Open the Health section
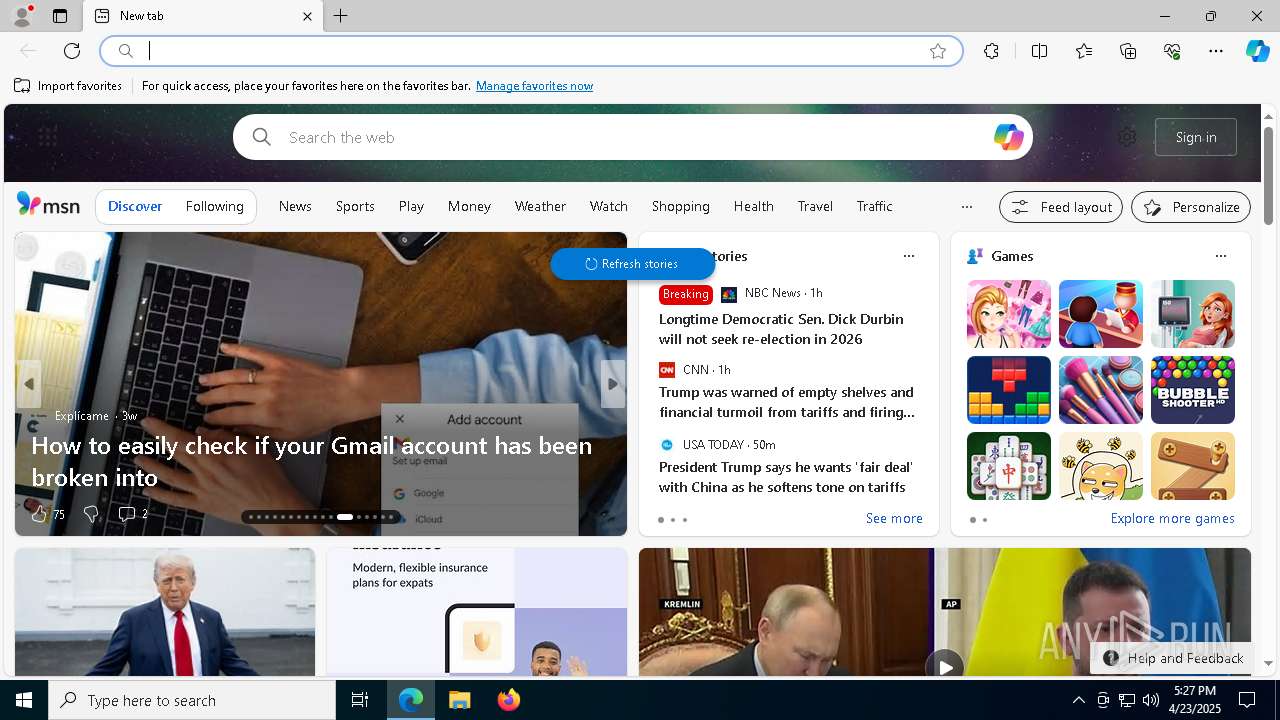Image resolution: width=1280 pixels, height=720 pixels. [753, 206]
